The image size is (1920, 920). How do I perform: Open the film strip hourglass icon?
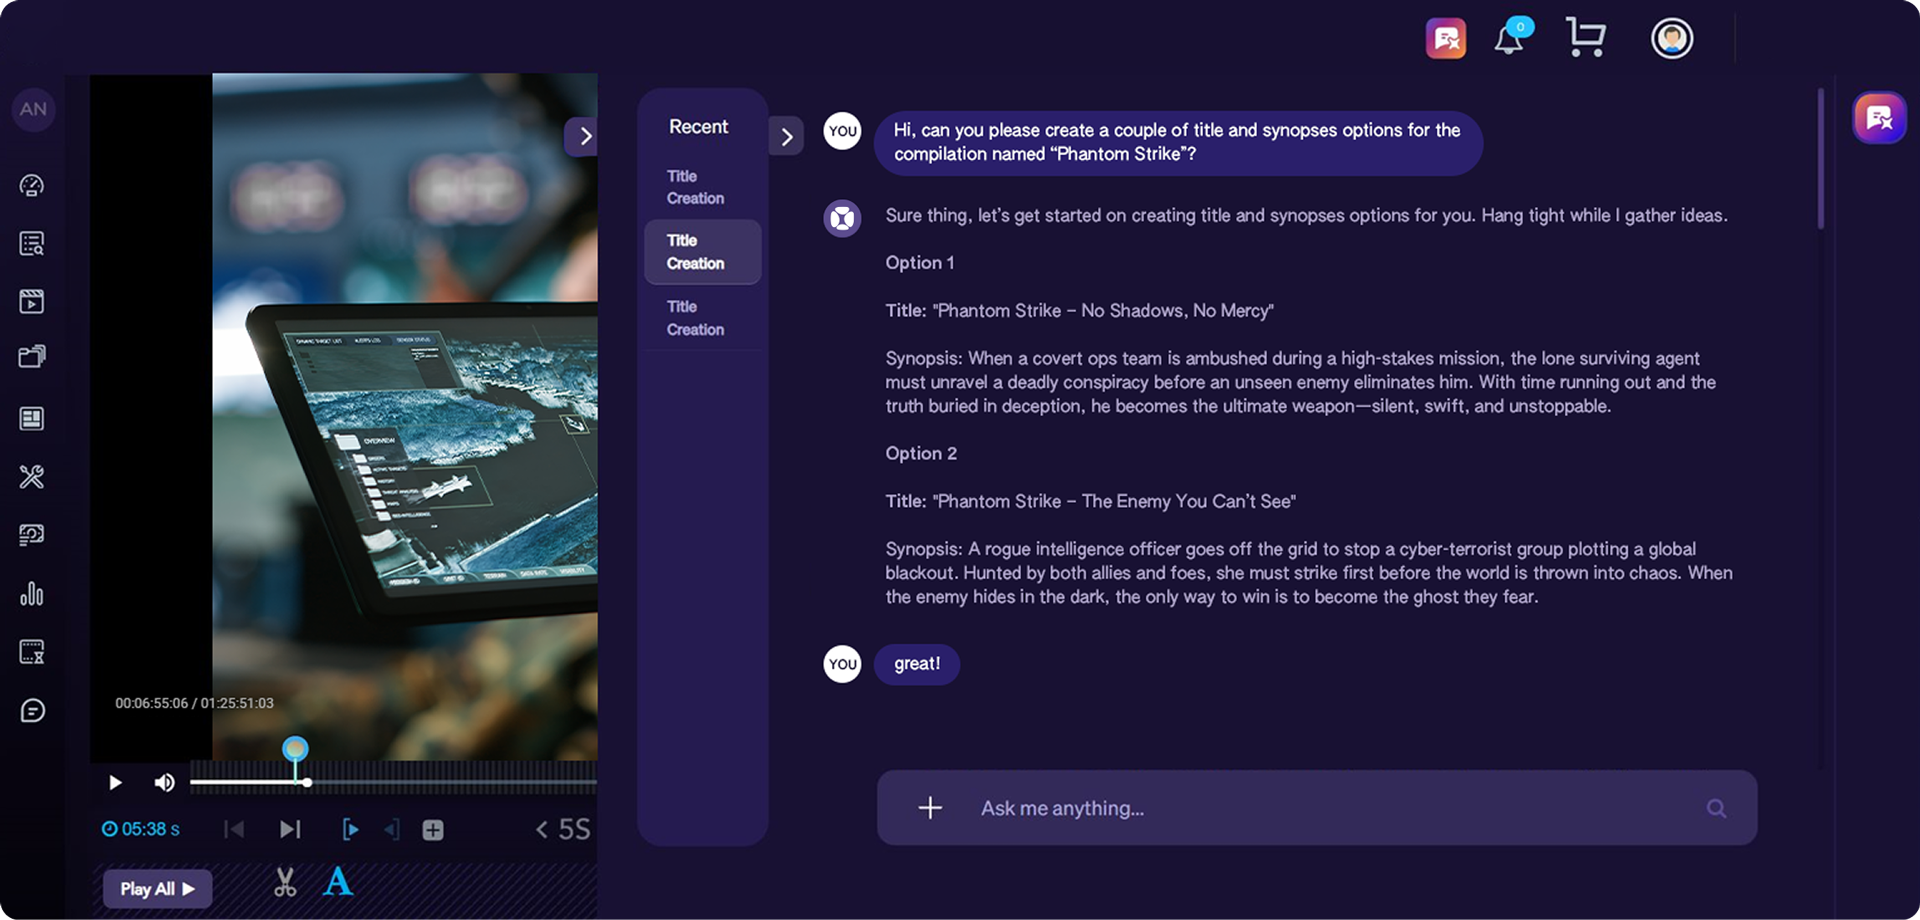(32, 652)
